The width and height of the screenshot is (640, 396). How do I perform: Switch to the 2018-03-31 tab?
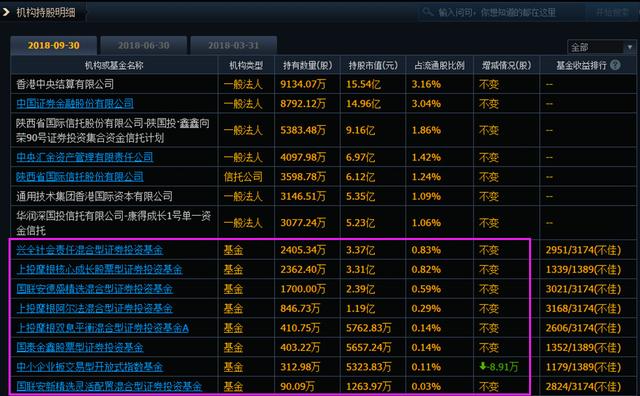point(233,45)
